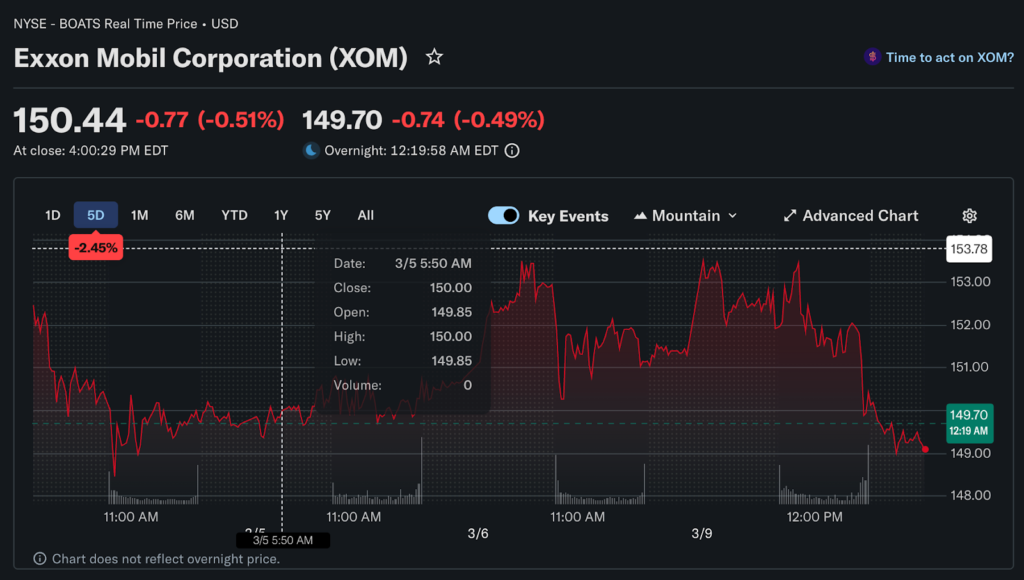Open the Advanced Chart view
The width and height of the screenshot is (1024, 580).
(860, 216)
